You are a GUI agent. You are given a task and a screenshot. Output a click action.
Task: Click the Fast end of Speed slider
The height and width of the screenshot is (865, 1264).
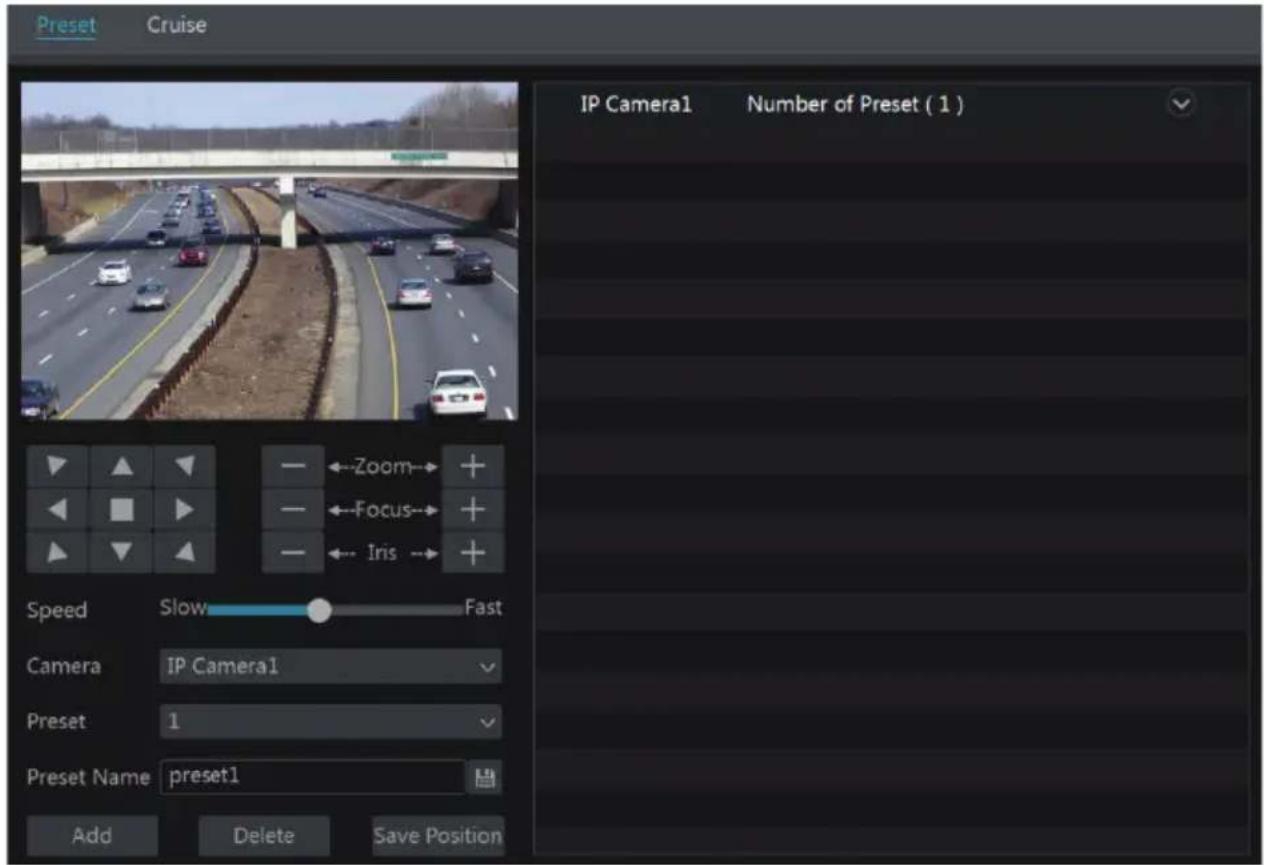[x=483, y=608]
